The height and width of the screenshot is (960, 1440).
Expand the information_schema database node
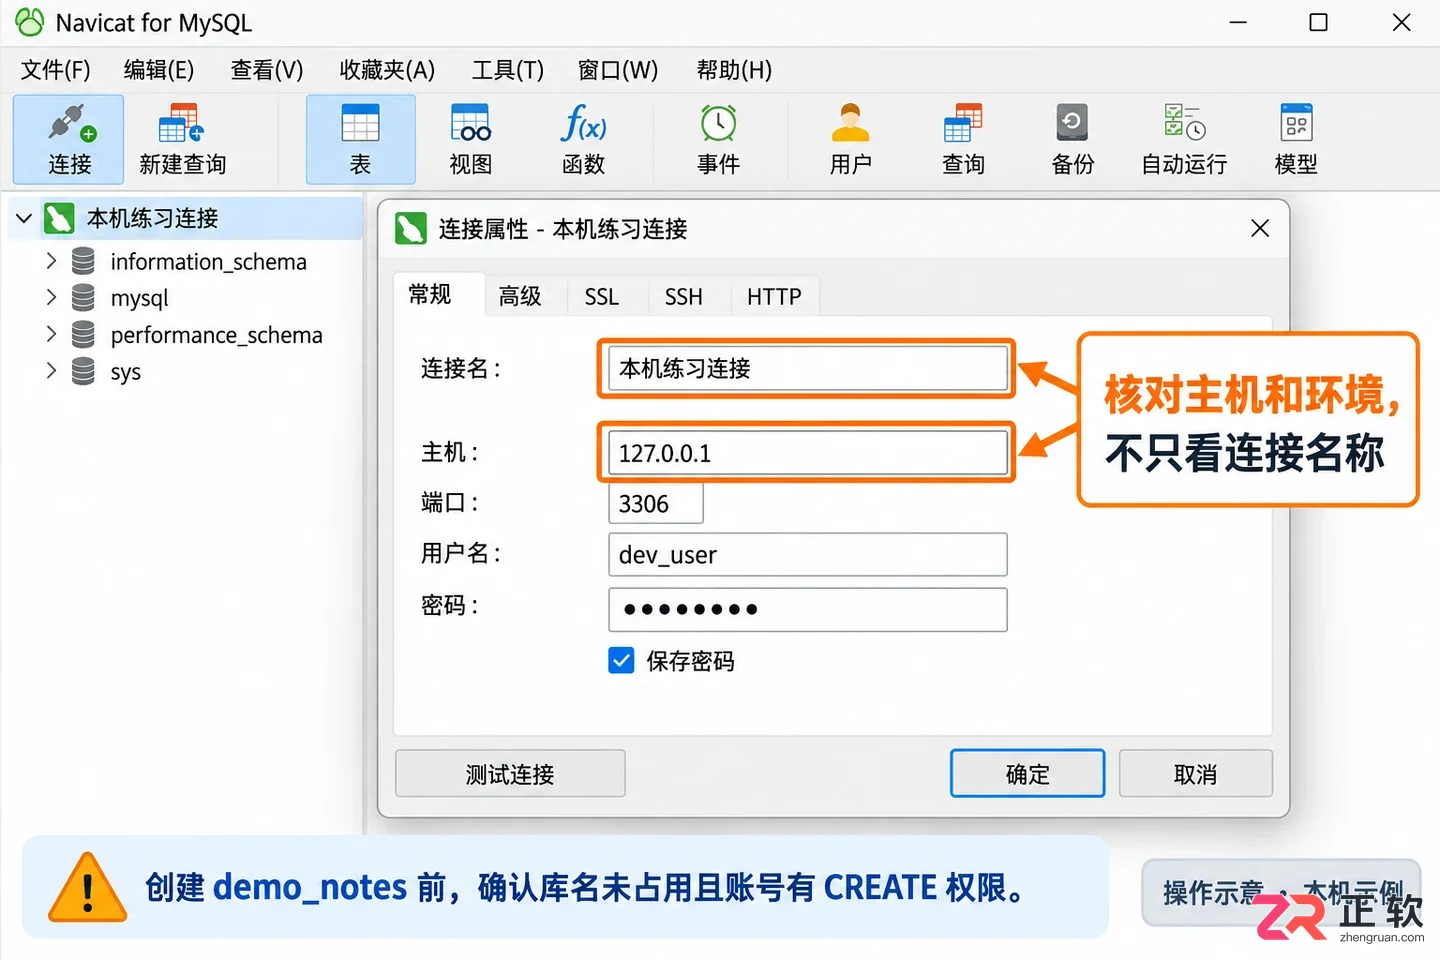[x=51, y=261]
